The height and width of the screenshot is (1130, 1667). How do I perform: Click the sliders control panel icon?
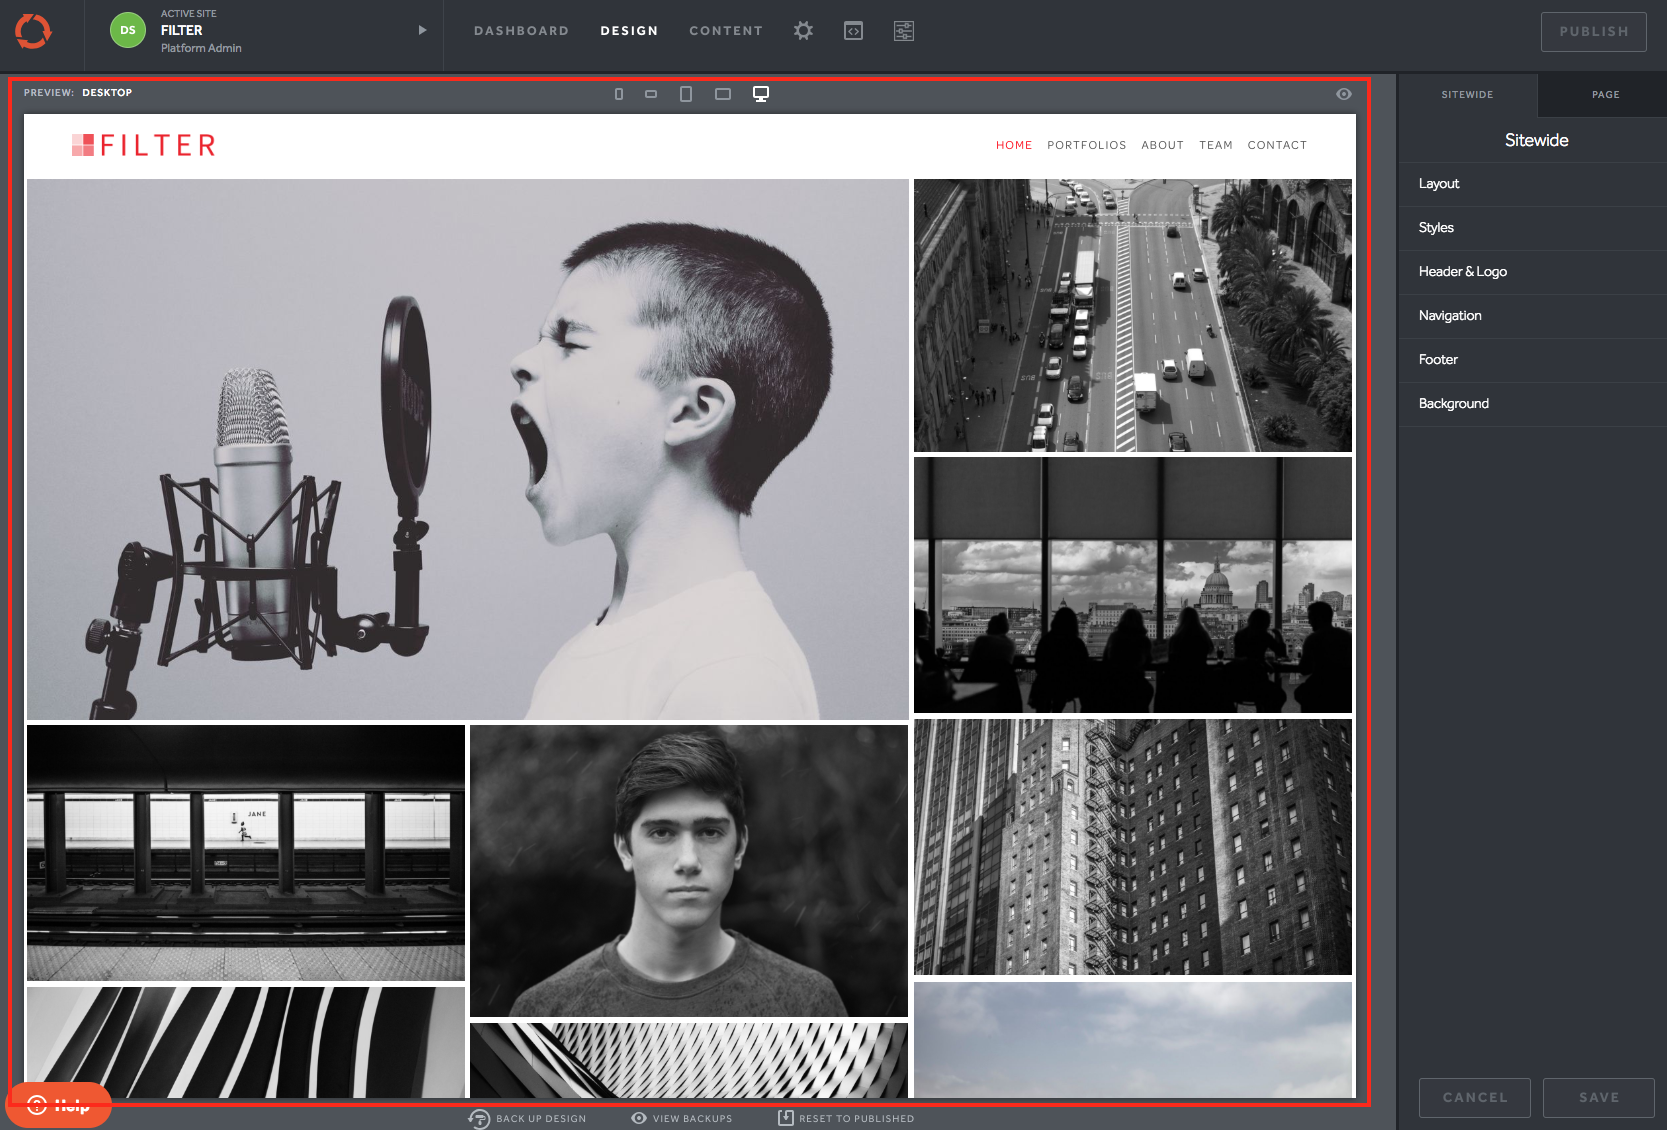(904, 31)
